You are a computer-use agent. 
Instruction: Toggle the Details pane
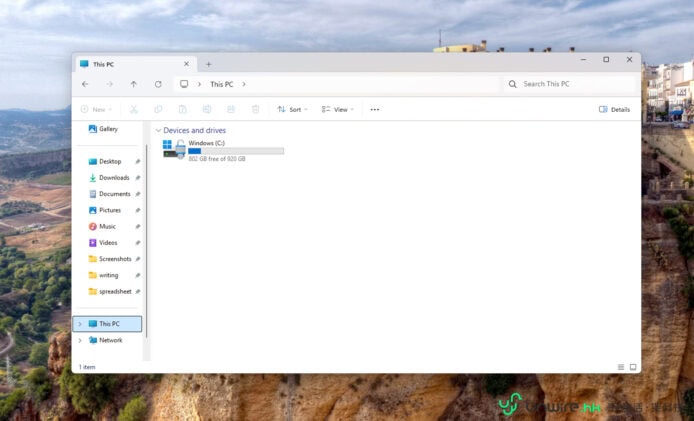(614, 109)
